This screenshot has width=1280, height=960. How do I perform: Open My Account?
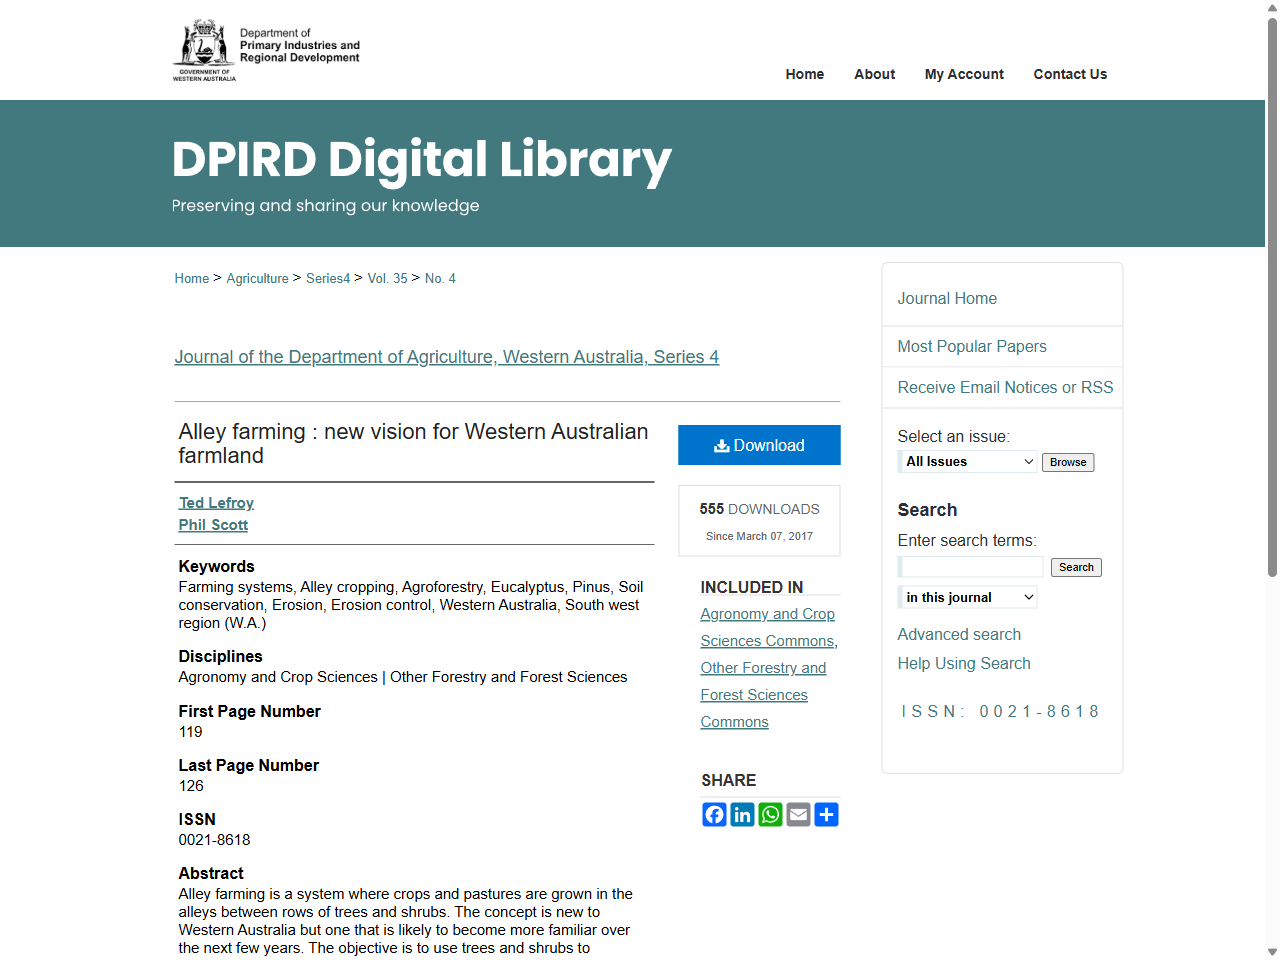coord(964,74)
